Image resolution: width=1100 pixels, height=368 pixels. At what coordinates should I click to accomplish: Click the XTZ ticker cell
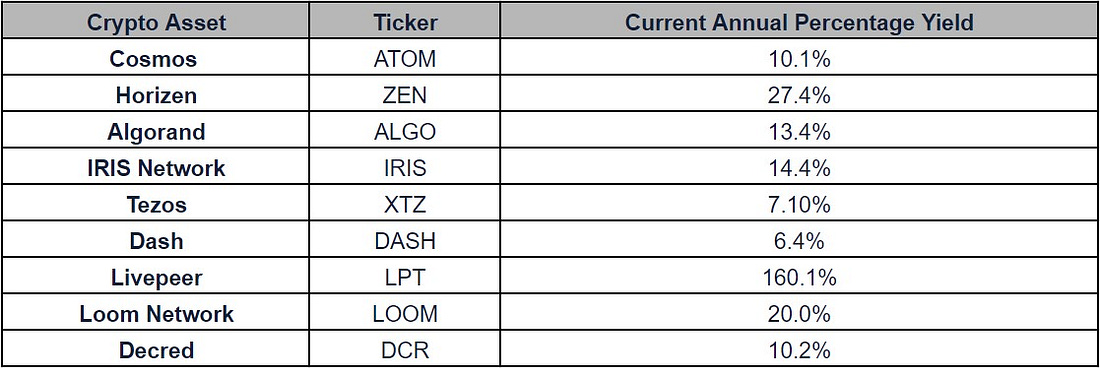tap(405, 204)
